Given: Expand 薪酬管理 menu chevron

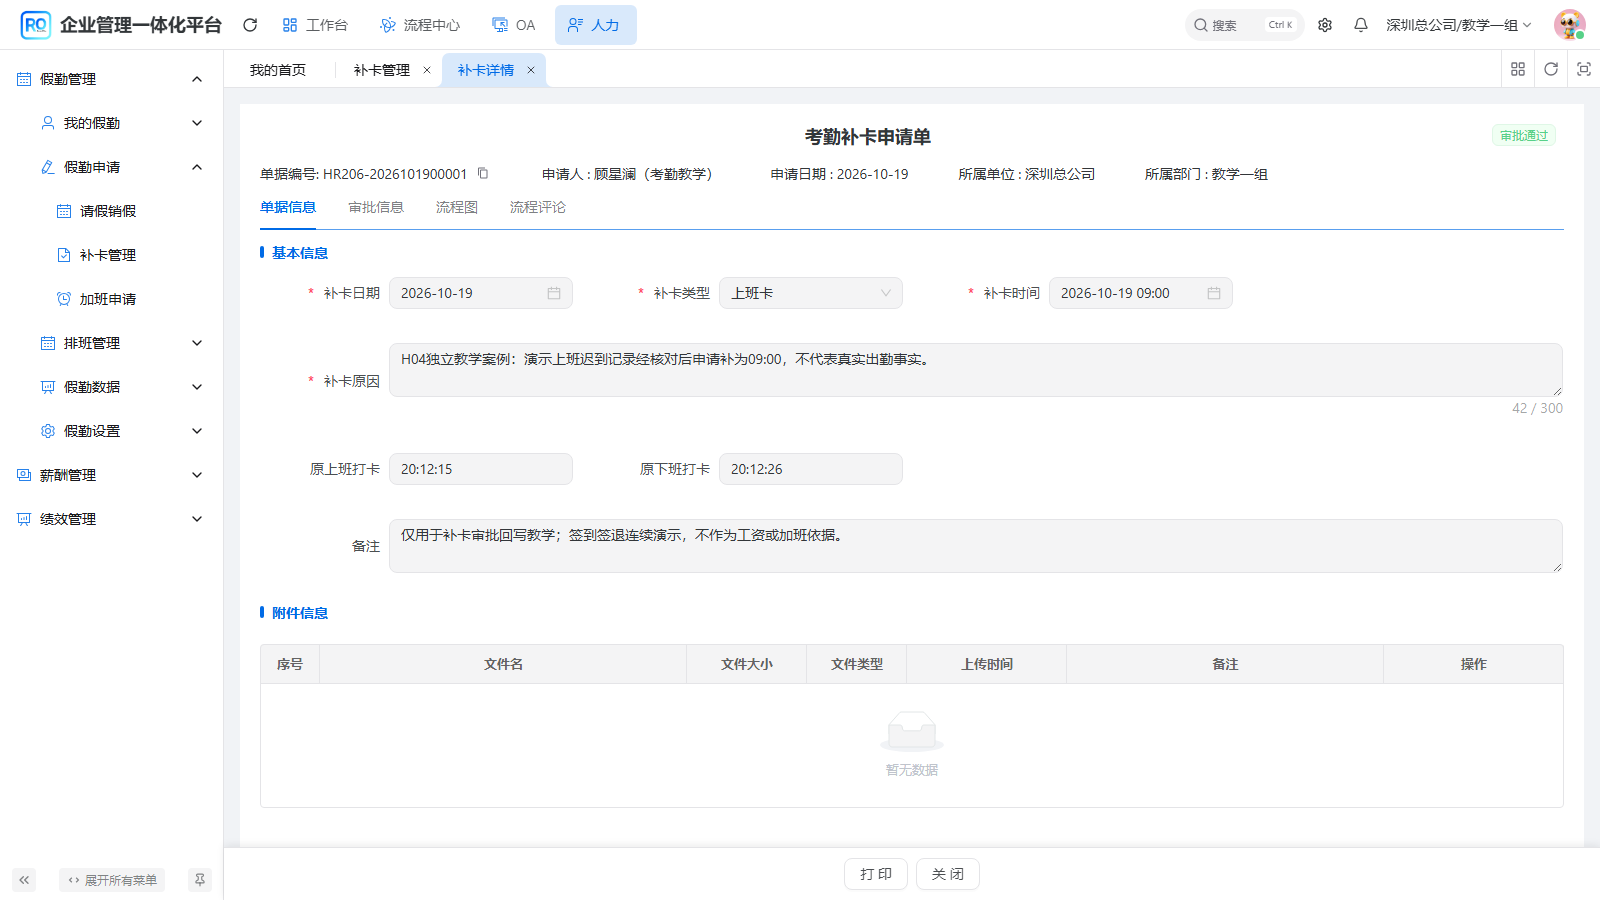Looking at the screenshot, I should tap(197, 475).
